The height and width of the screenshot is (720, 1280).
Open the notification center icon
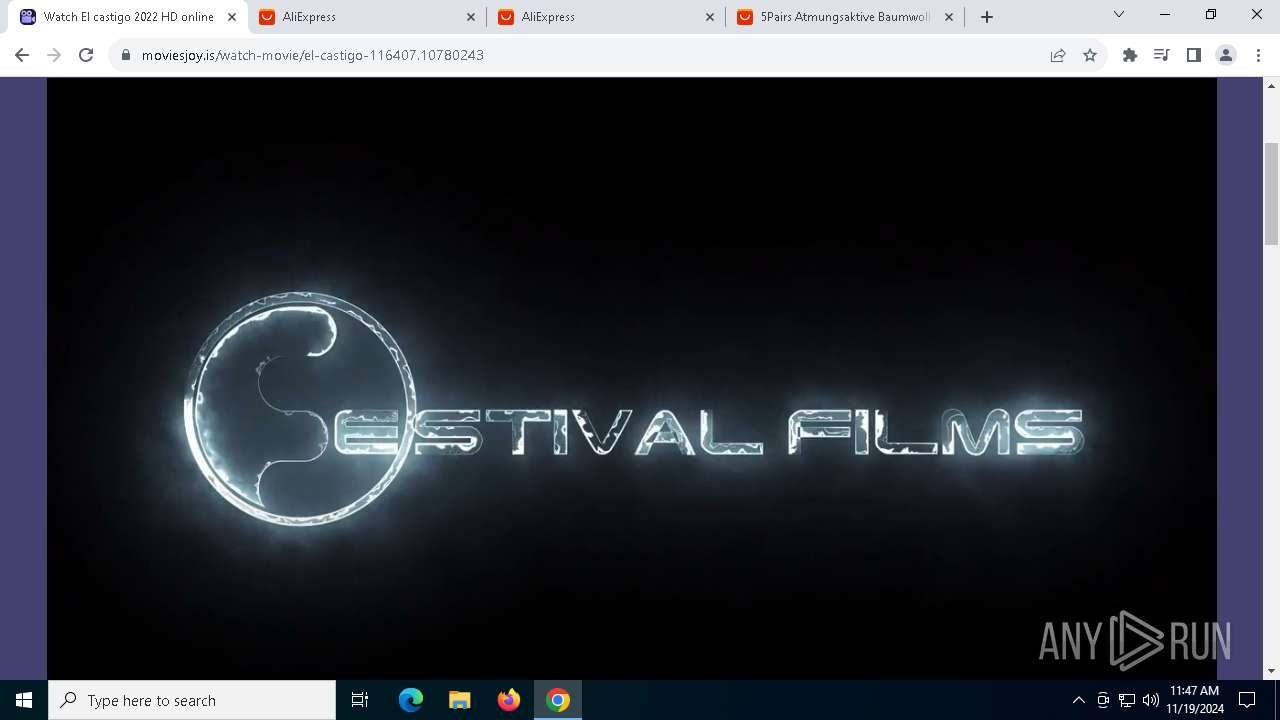[1247, 700]
